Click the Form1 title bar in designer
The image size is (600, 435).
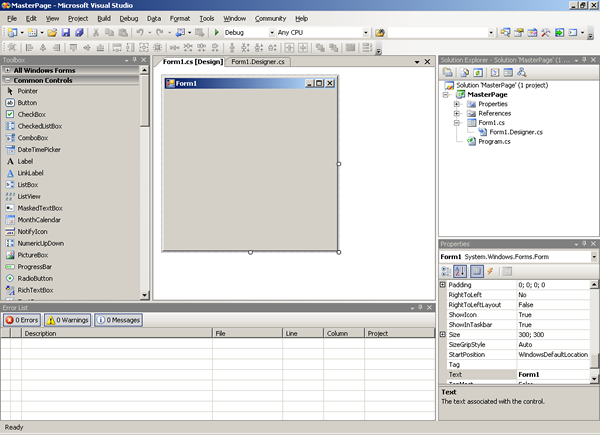[250, 83]
